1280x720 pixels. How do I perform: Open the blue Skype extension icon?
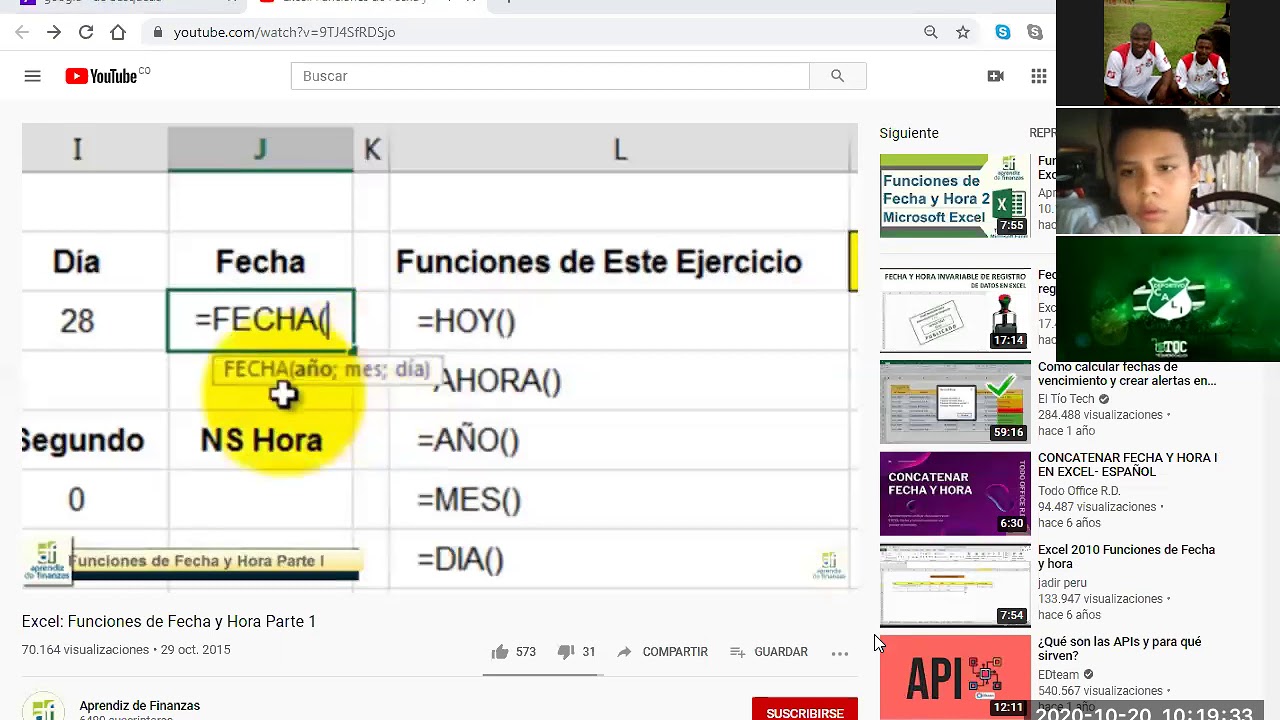(x=1003, y=32)
